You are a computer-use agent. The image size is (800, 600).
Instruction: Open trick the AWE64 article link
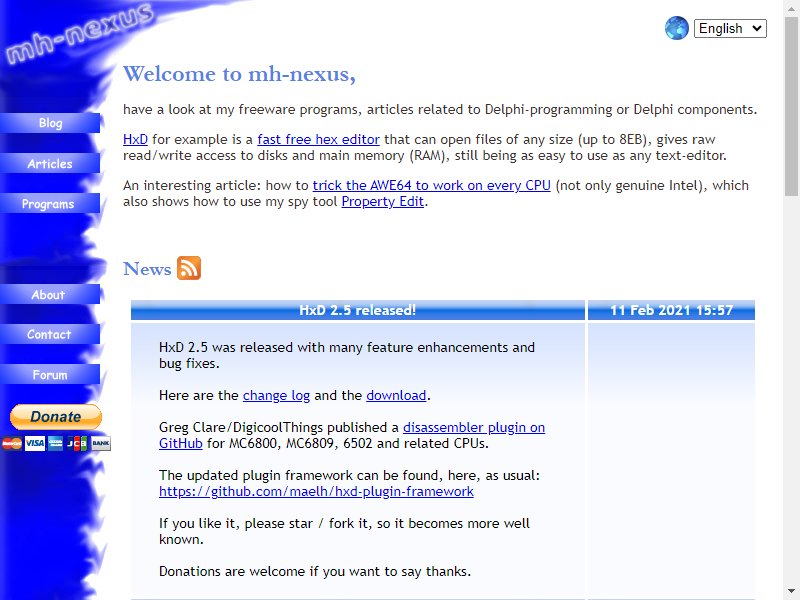coord(432,185)
